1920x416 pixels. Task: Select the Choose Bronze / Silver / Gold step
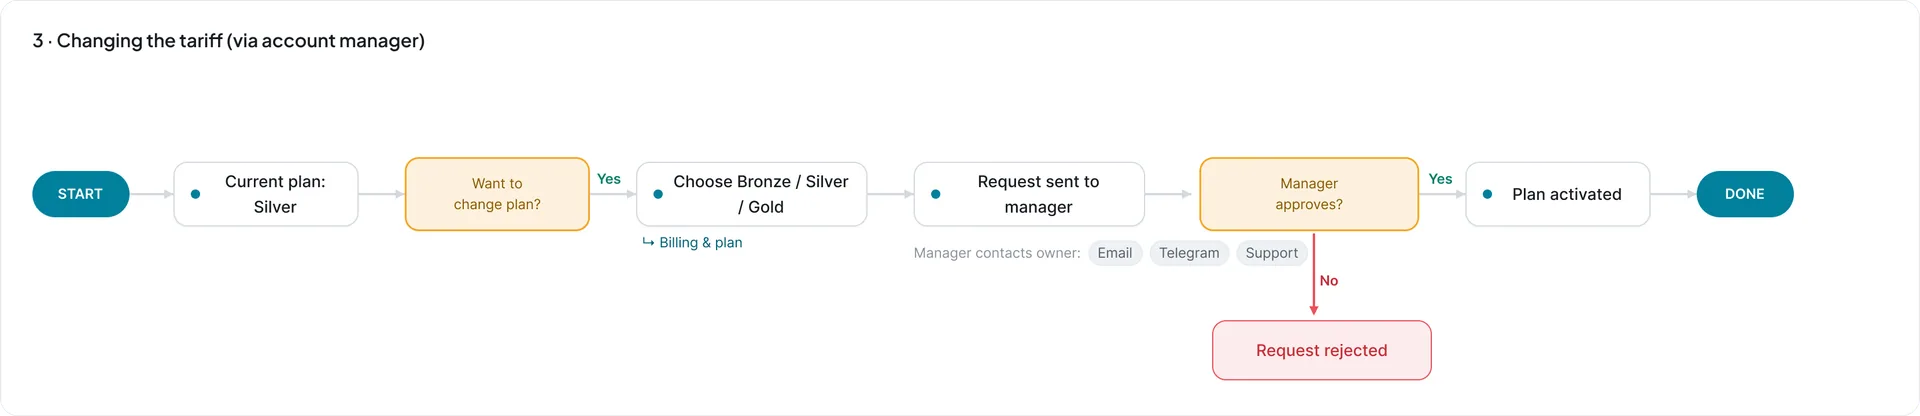coord(752,194)
